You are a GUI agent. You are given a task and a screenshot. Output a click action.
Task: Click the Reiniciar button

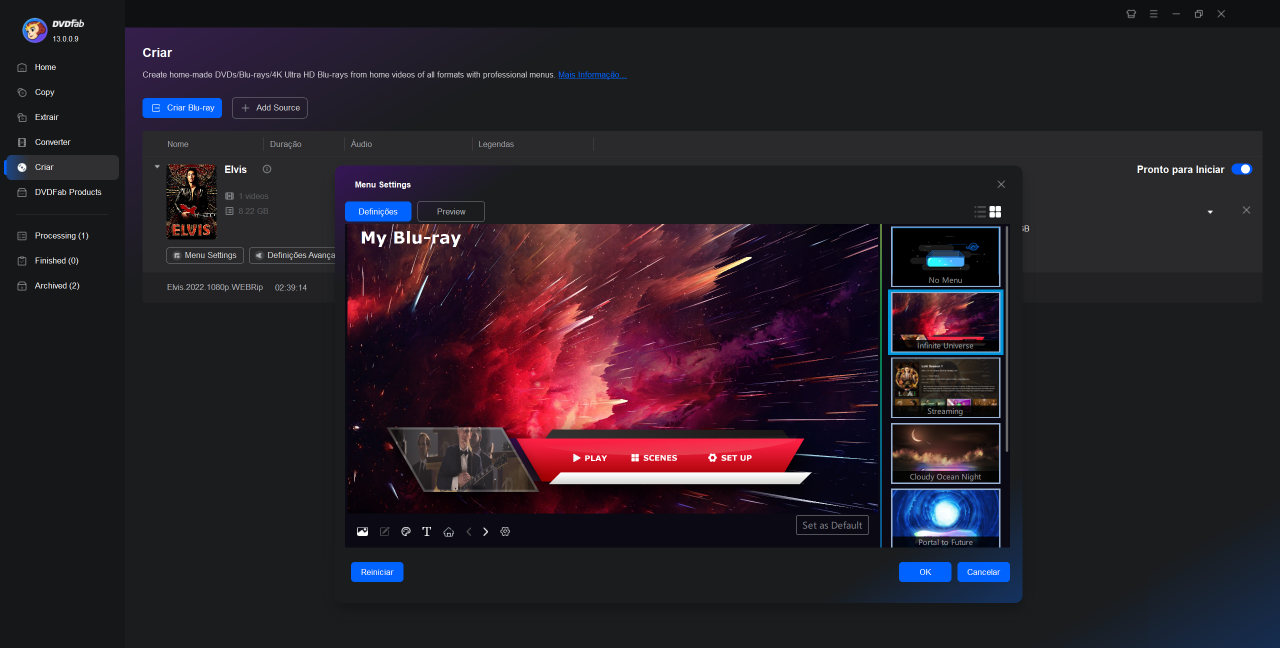click(377, 572)
